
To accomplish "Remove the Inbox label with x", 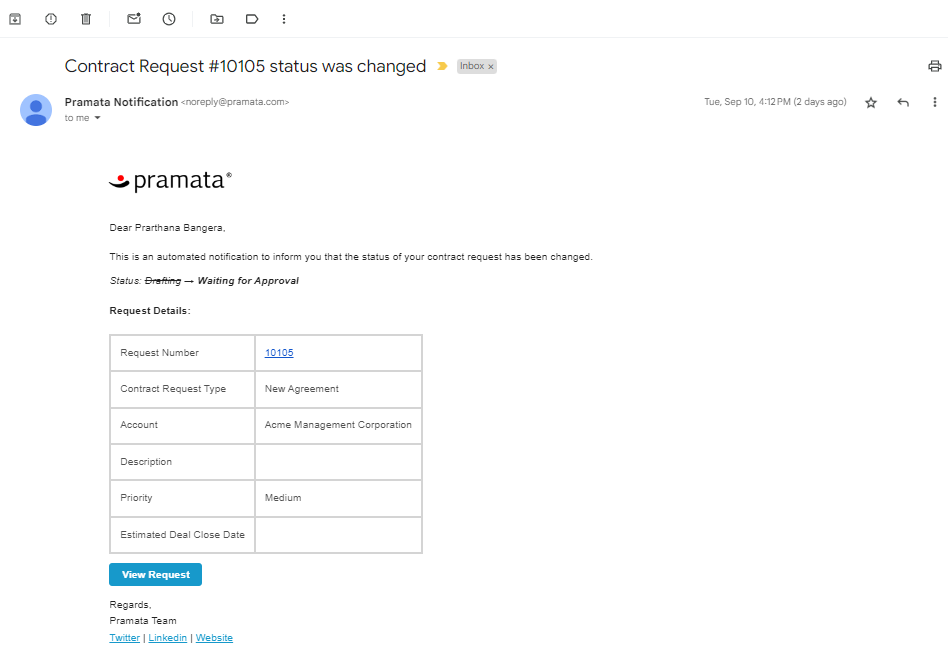I will pos(491,66).
